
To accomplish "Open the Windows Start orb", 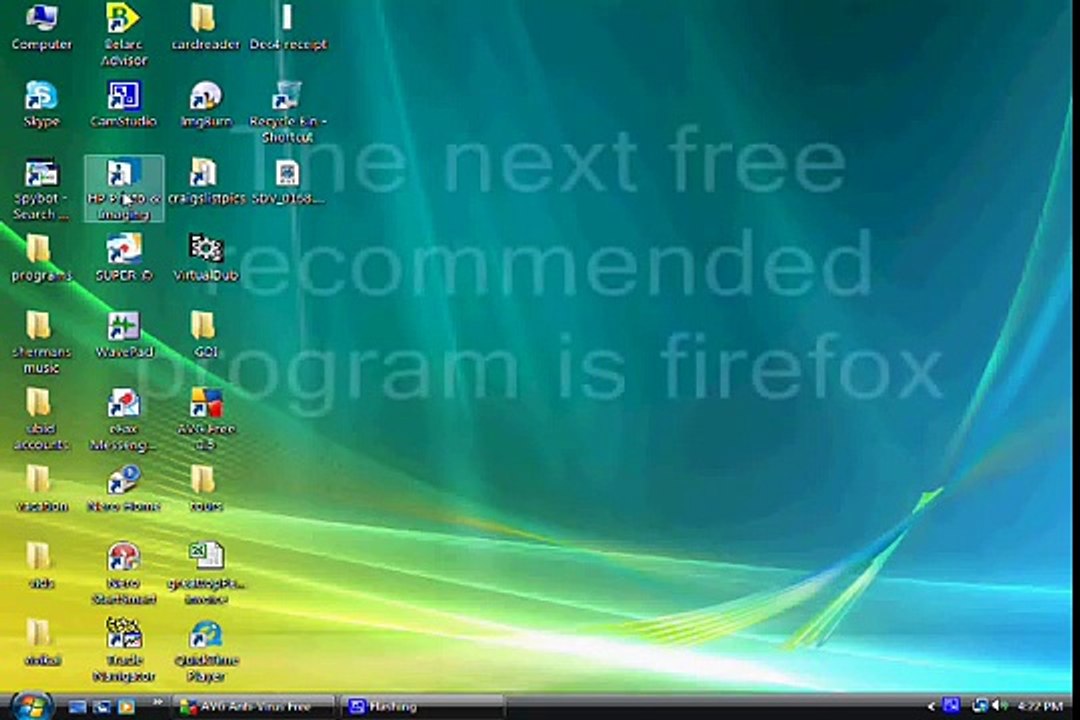I will tap(30, 706).
